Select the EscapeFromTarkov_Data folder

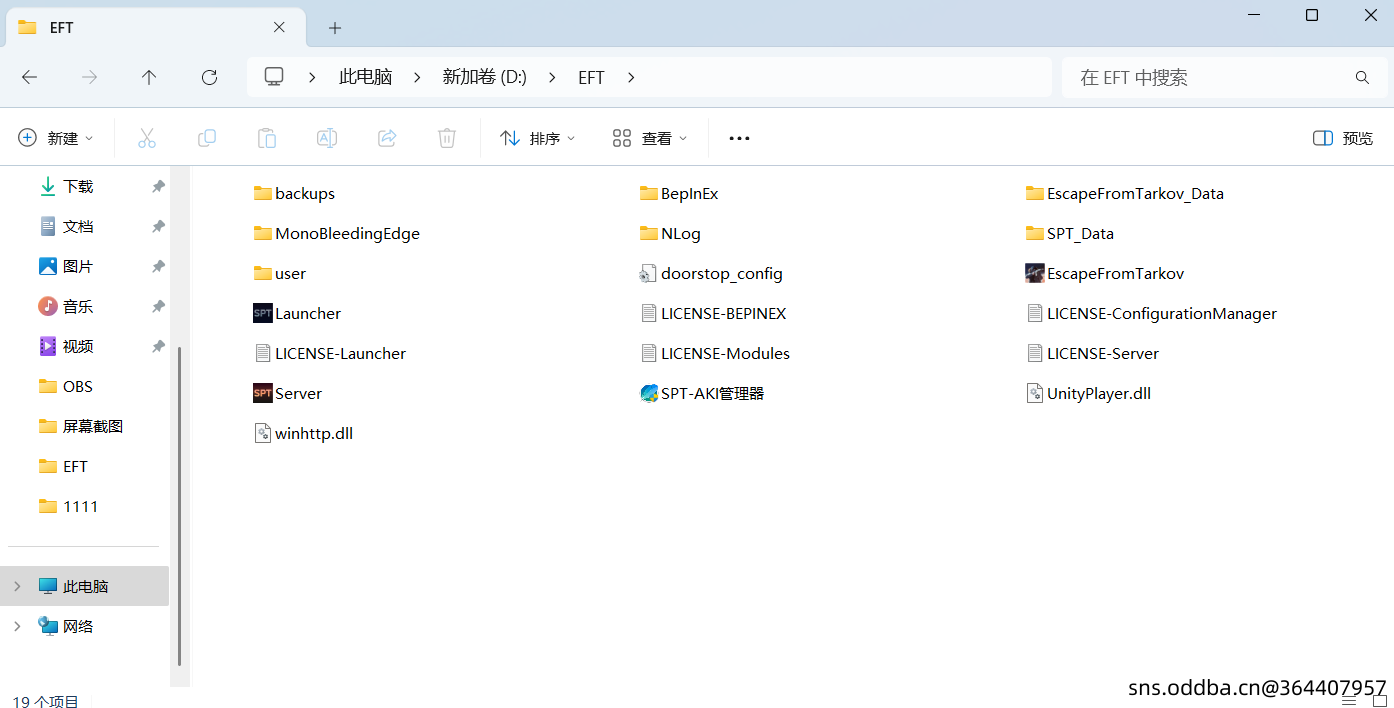point(1125,193)
